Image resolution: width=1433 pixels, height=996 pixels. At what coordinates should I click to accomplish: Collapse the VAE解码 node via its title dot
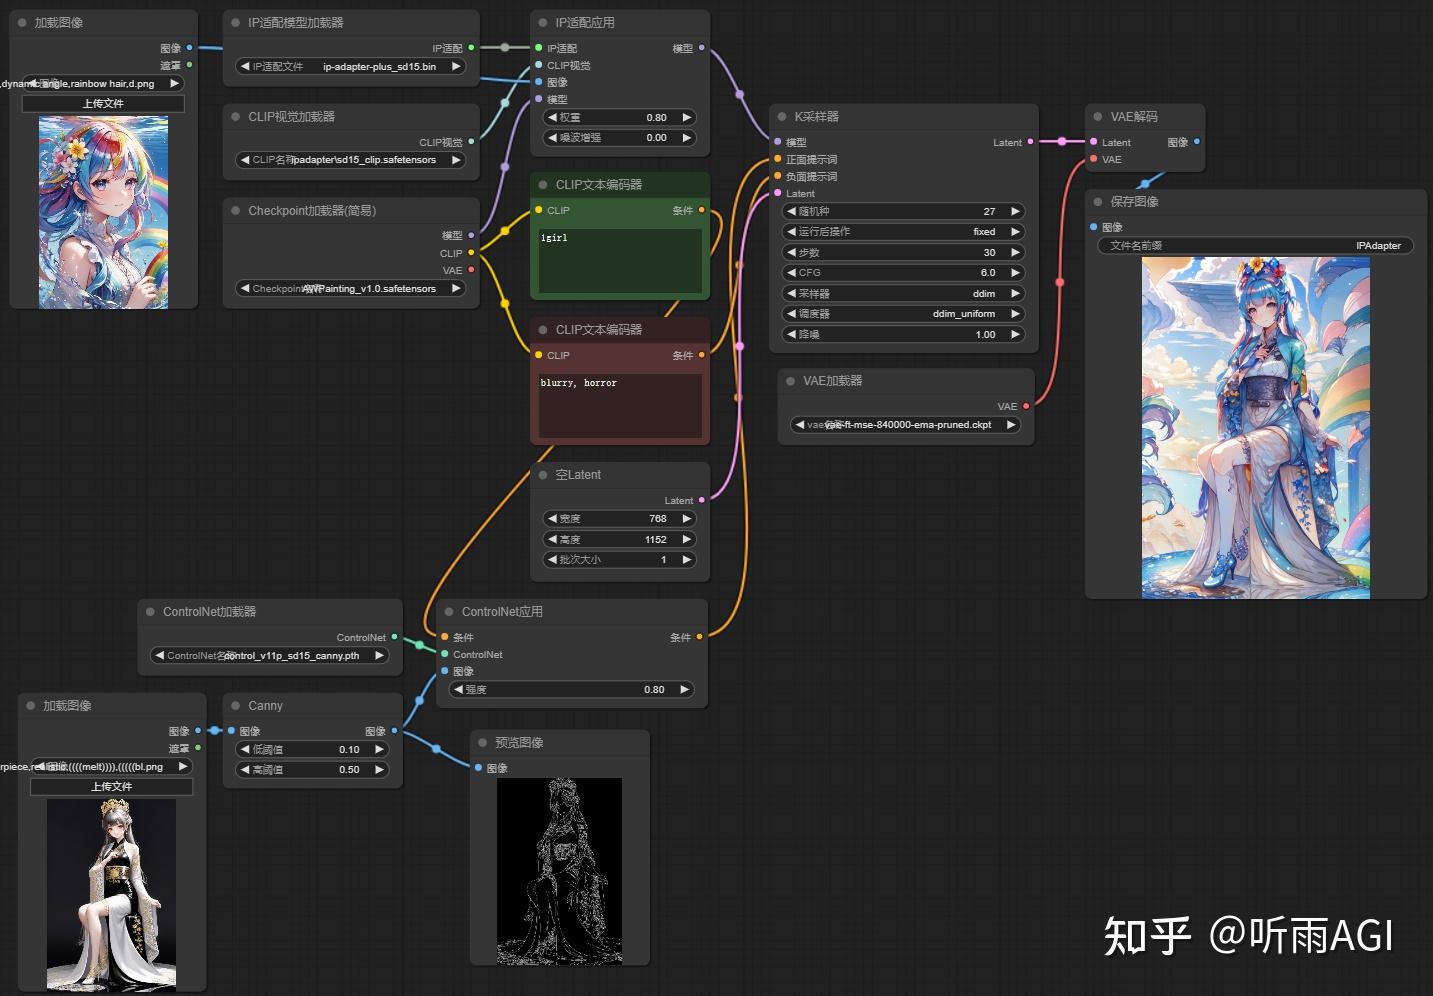tap(1098, 117)
